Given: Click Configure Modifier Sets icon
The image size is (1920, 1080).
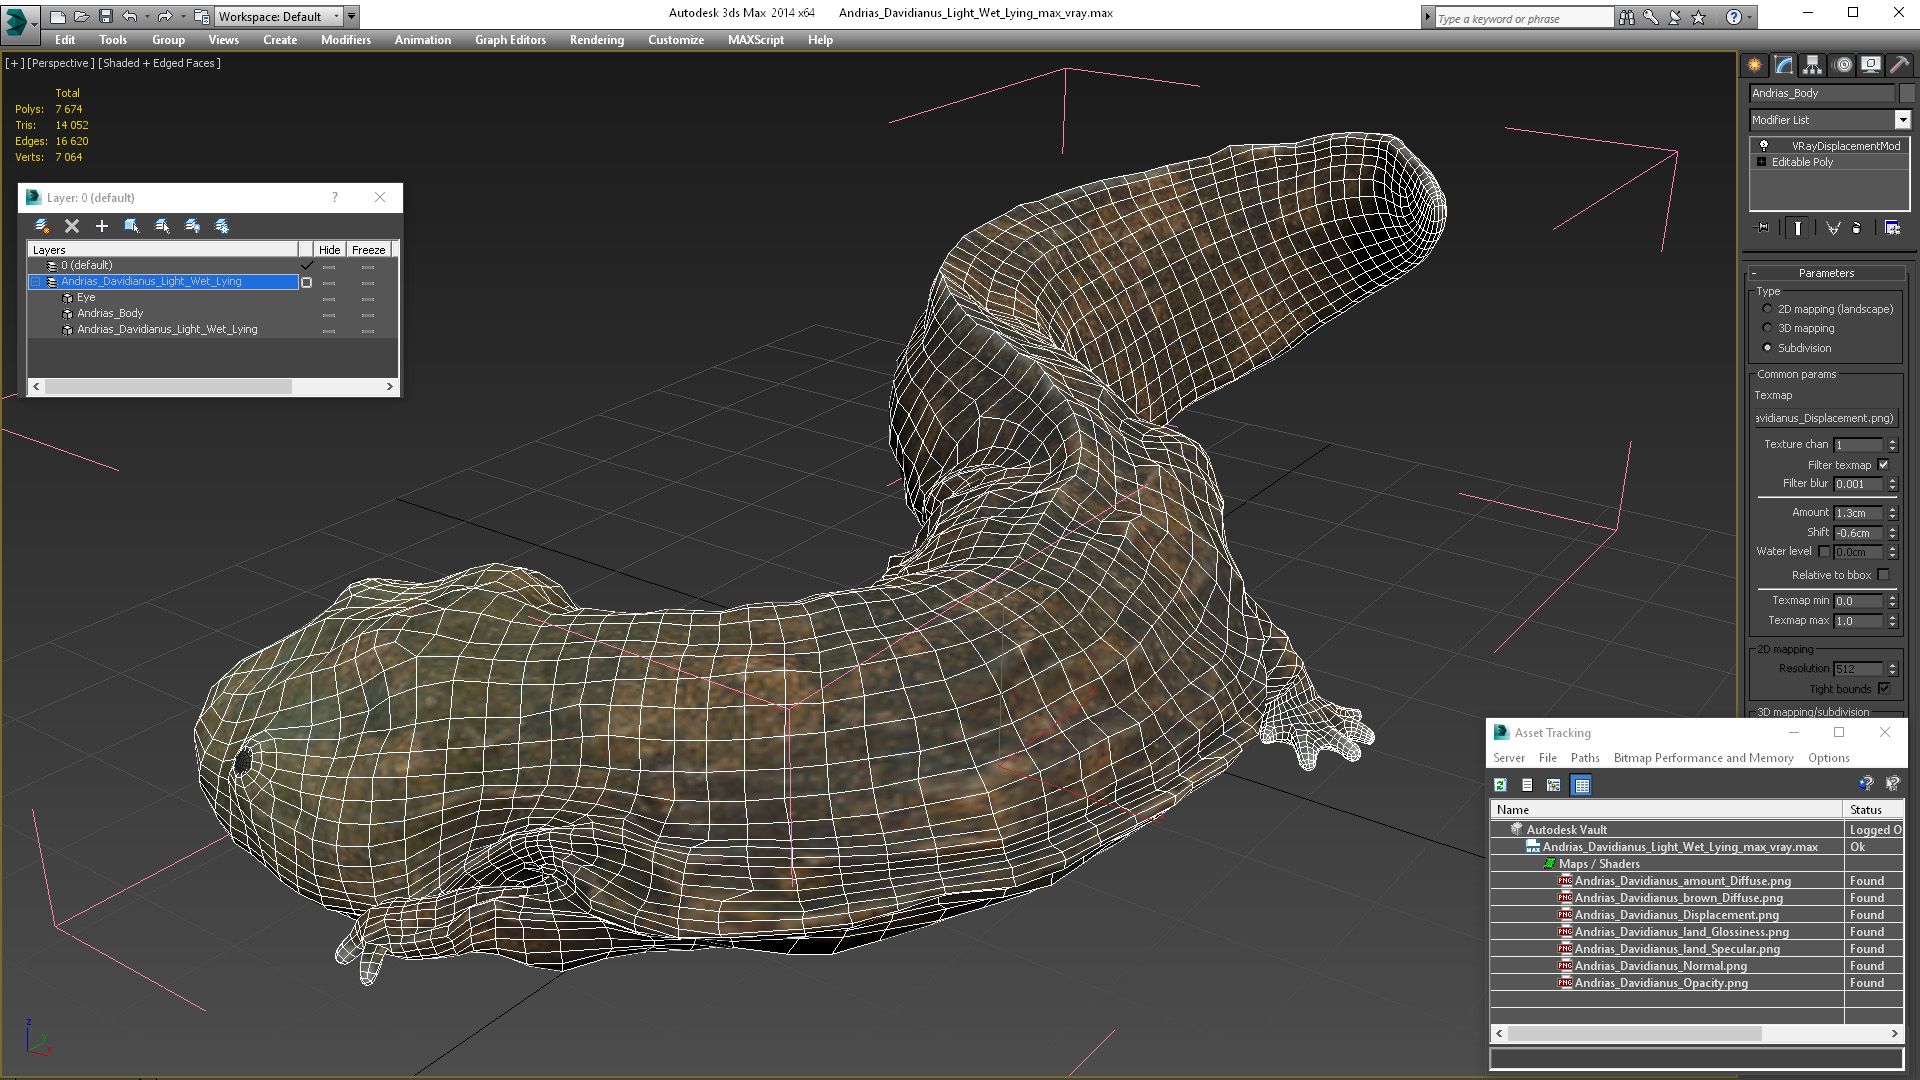Looking at the screenshot, I should point(1892,228).
